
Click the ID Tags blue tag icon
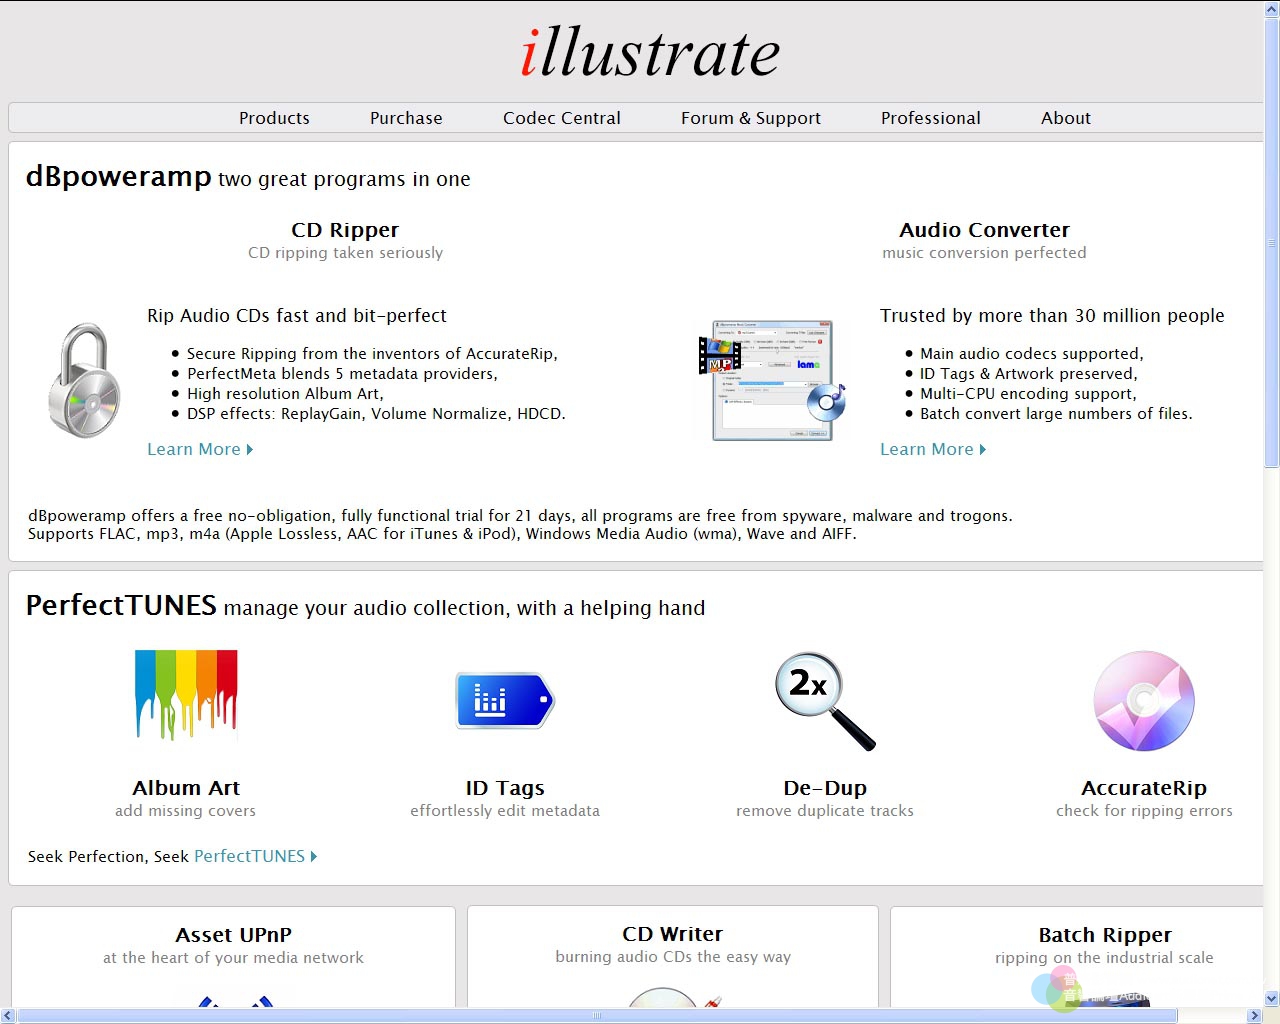(x=505, y=699)
